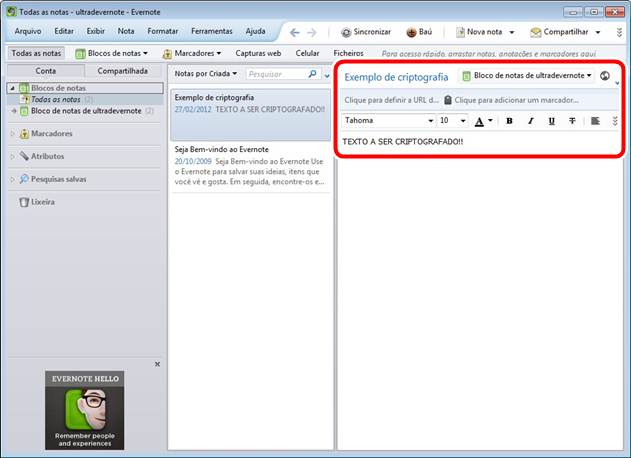This screenshot has height=458, width=631.
Task: Click the Compartilhar share button
Action: 559,32
